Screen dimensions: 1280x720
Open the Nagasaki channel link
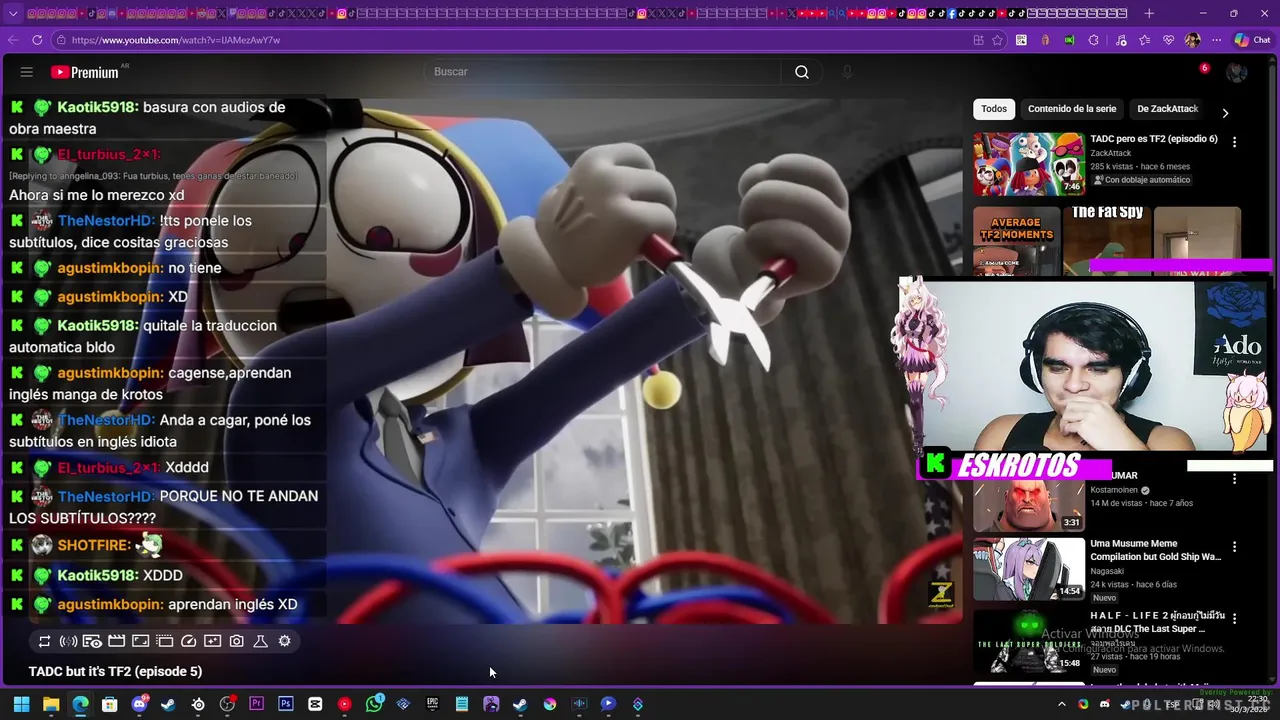click(x=1110, y=571)
